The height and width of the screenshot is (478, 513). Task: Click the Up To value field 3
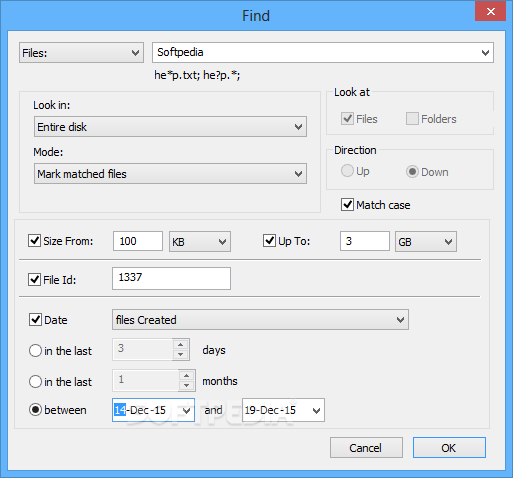(365, 241)
